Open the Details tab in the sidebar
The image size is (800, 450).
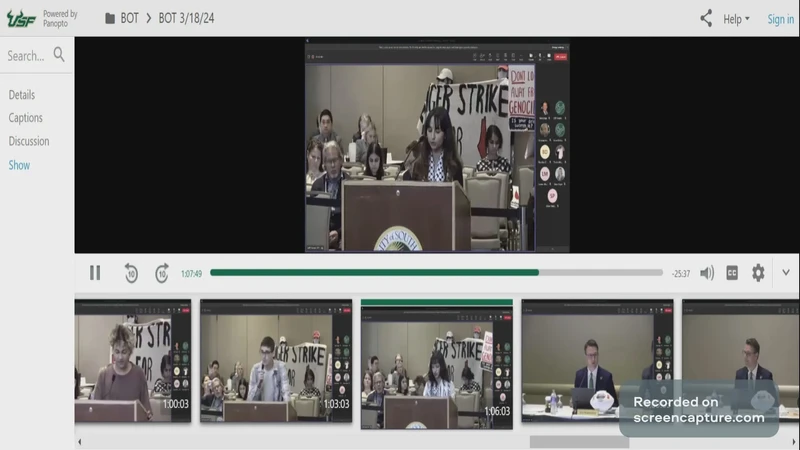[22, 94]
